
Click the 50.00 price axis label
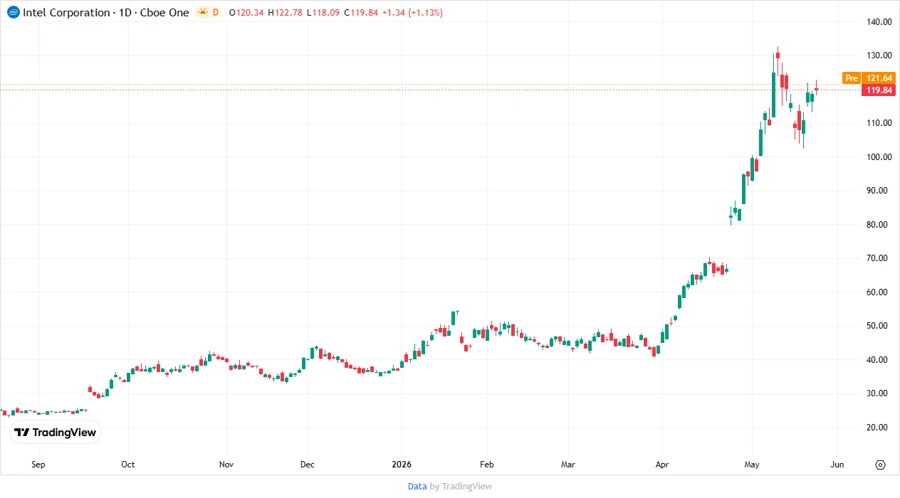coord(879,326)
